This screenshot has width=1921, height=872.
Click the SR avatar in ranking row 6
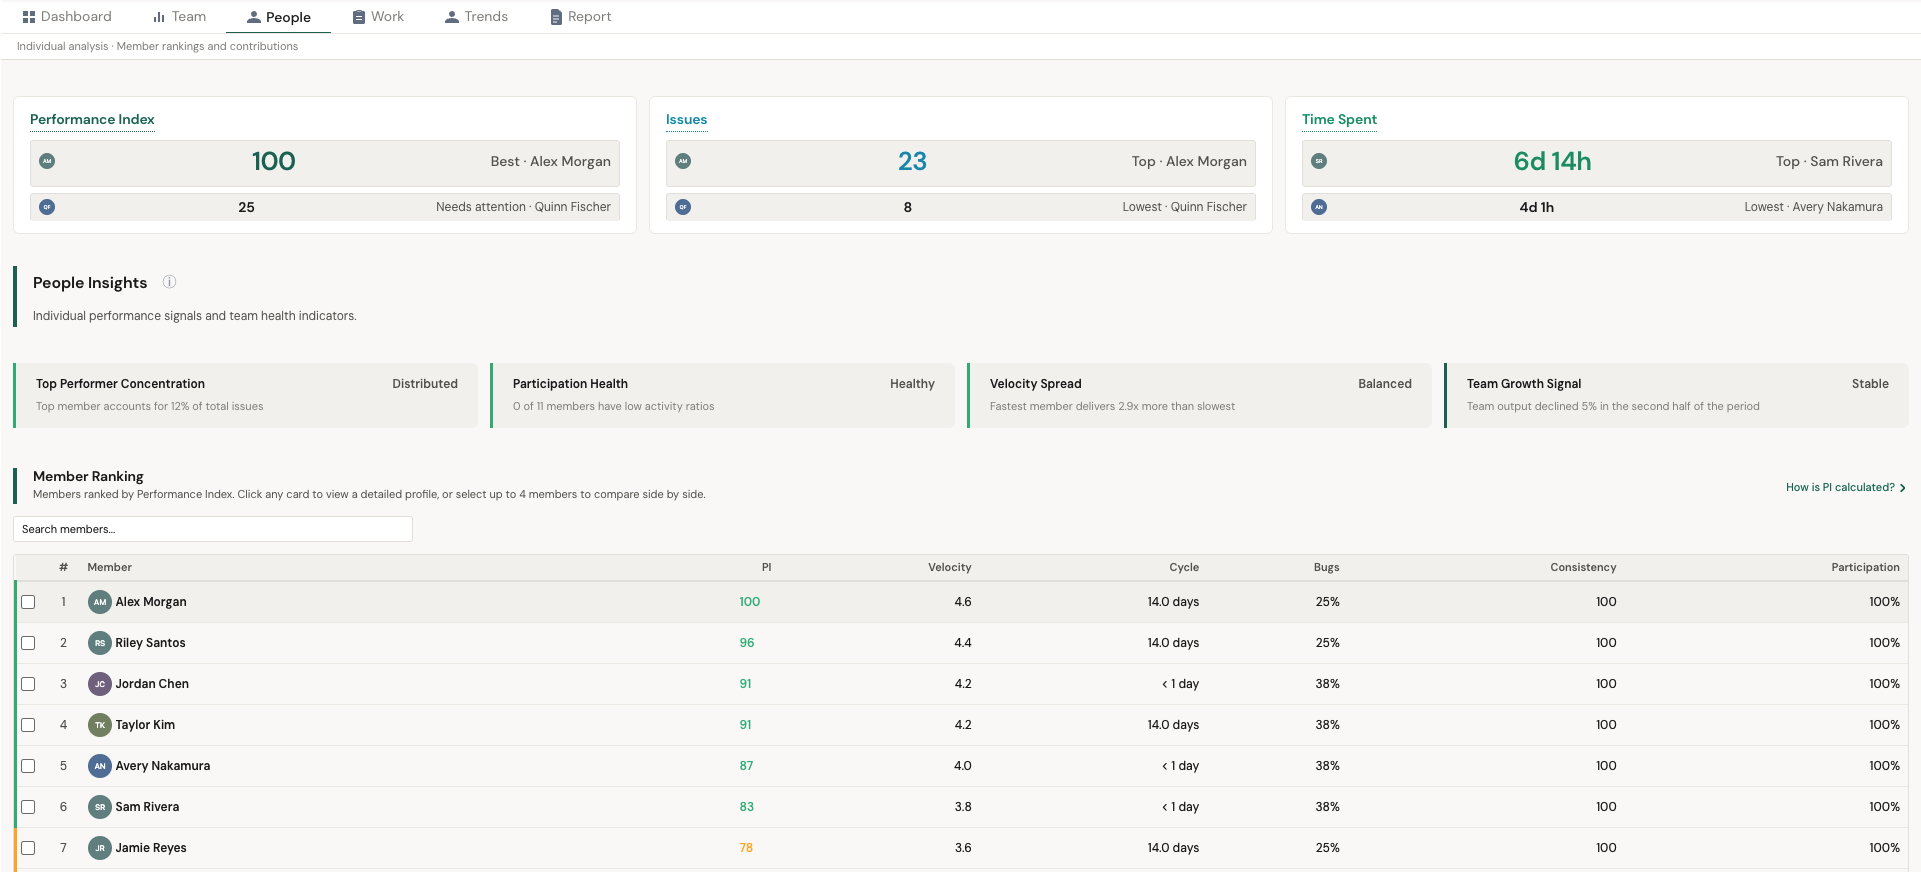coord(100,807)
